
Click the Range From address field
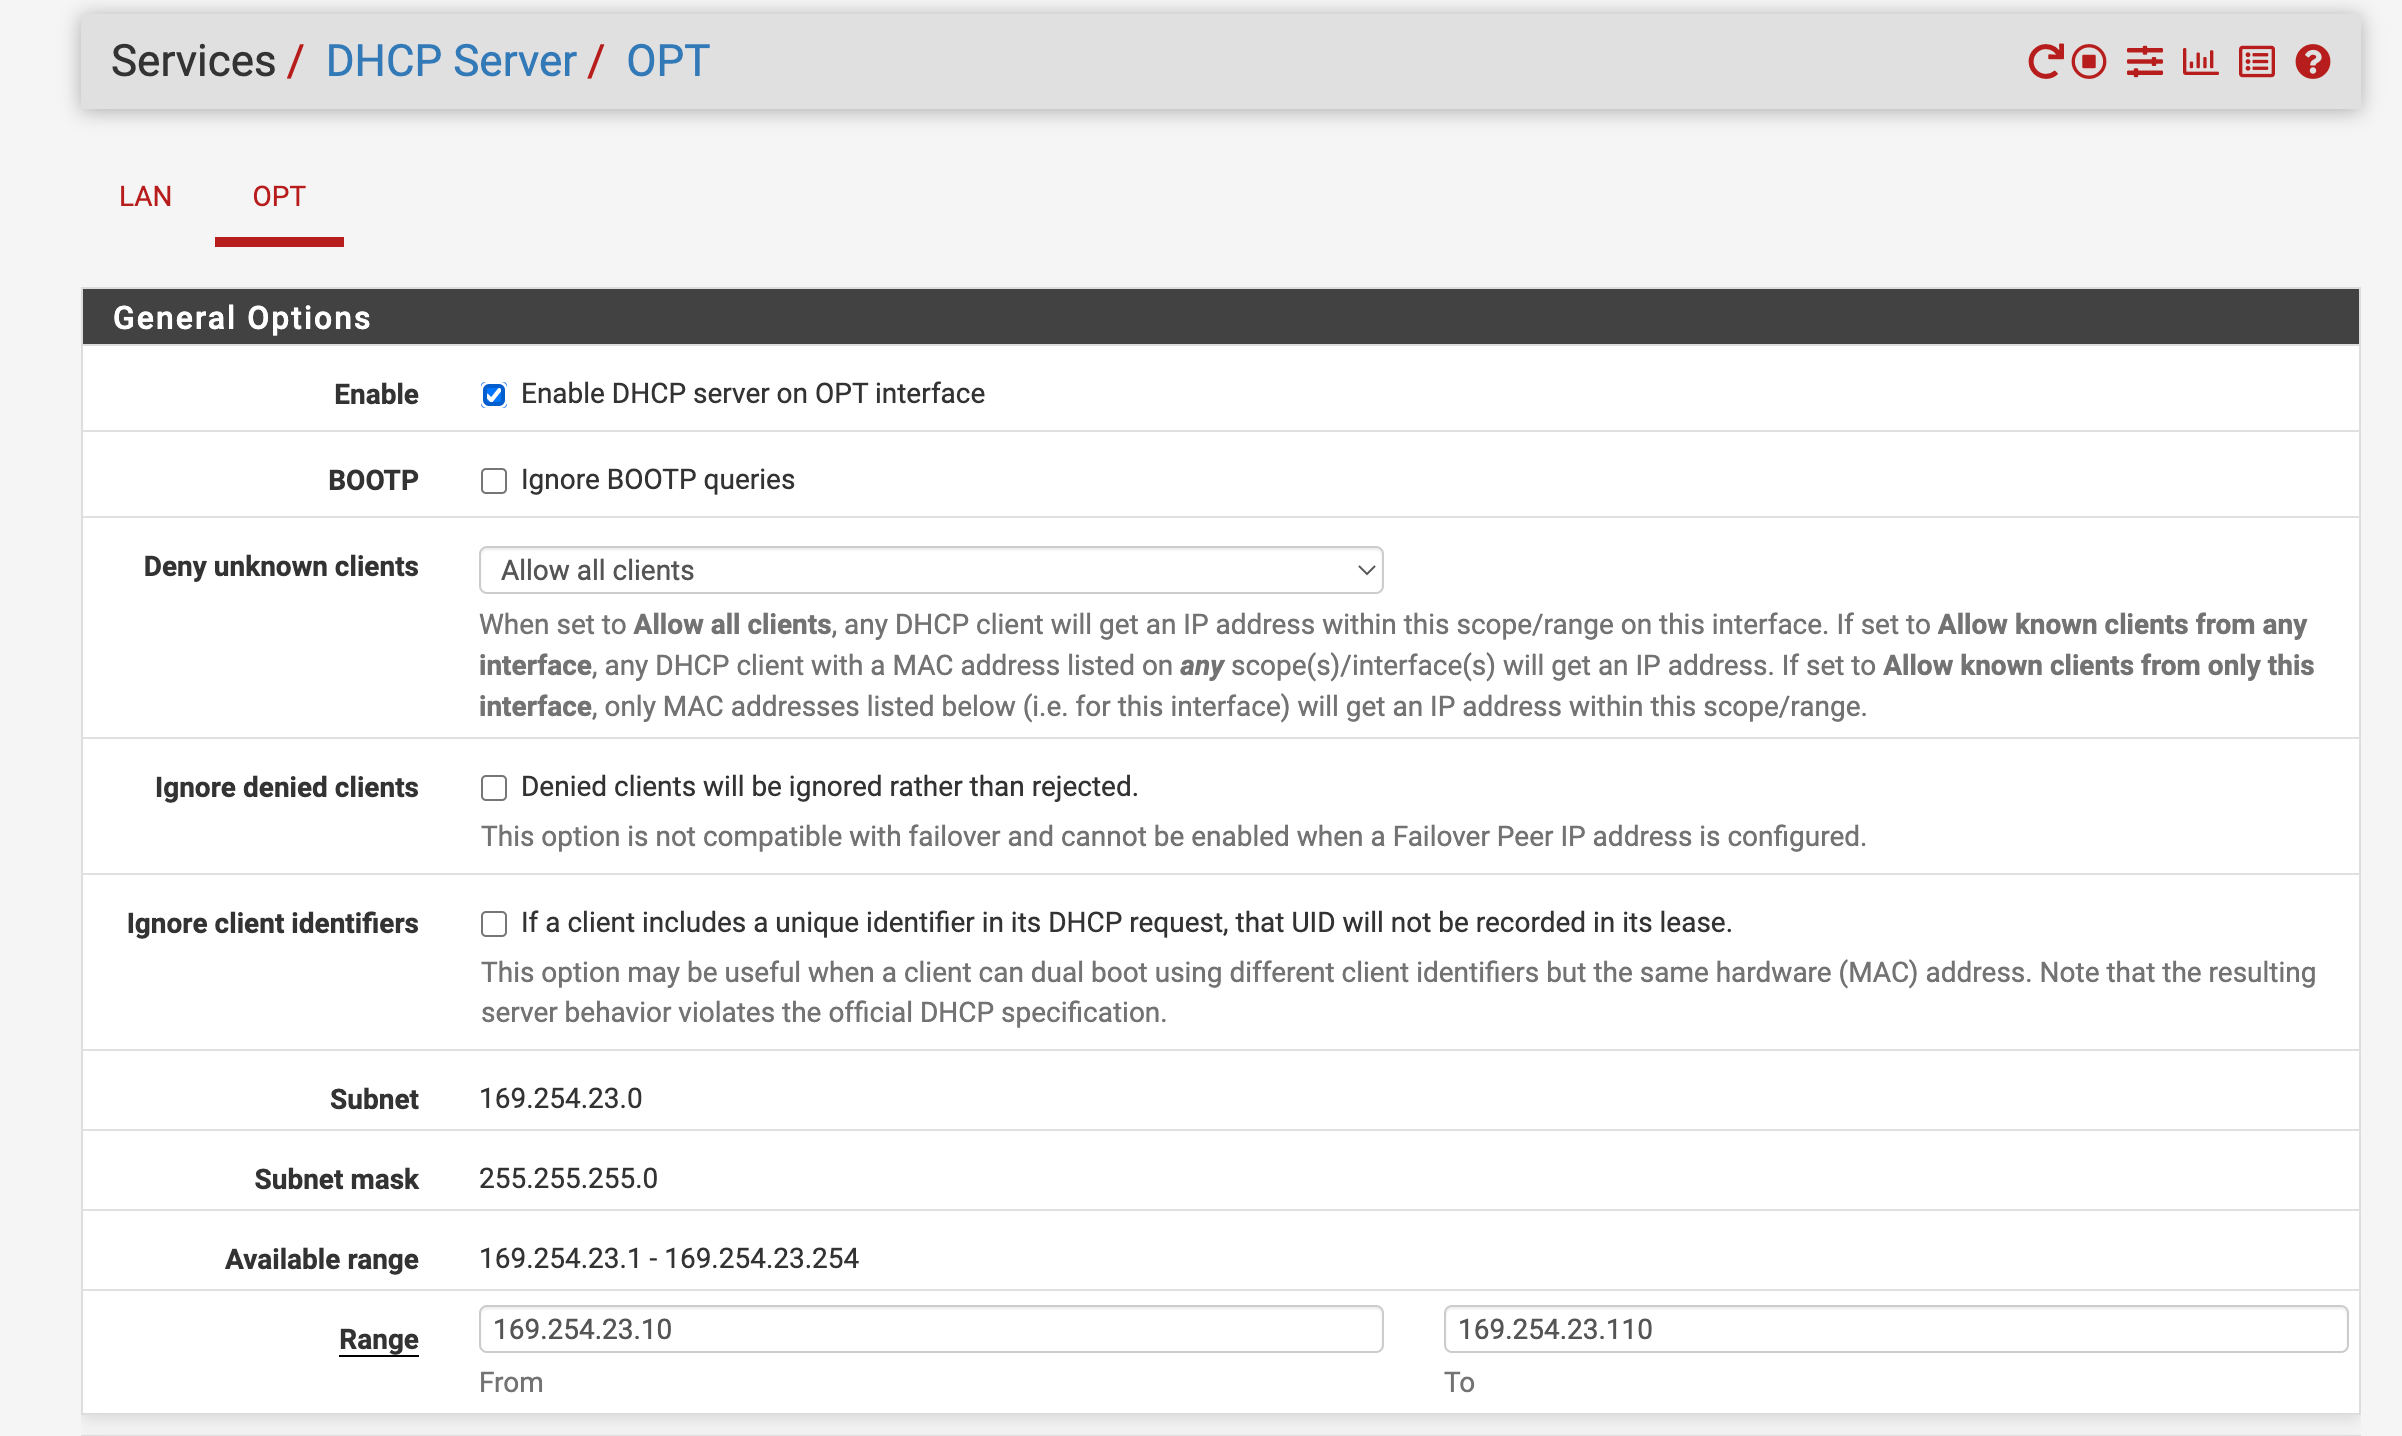point(930,1329)
